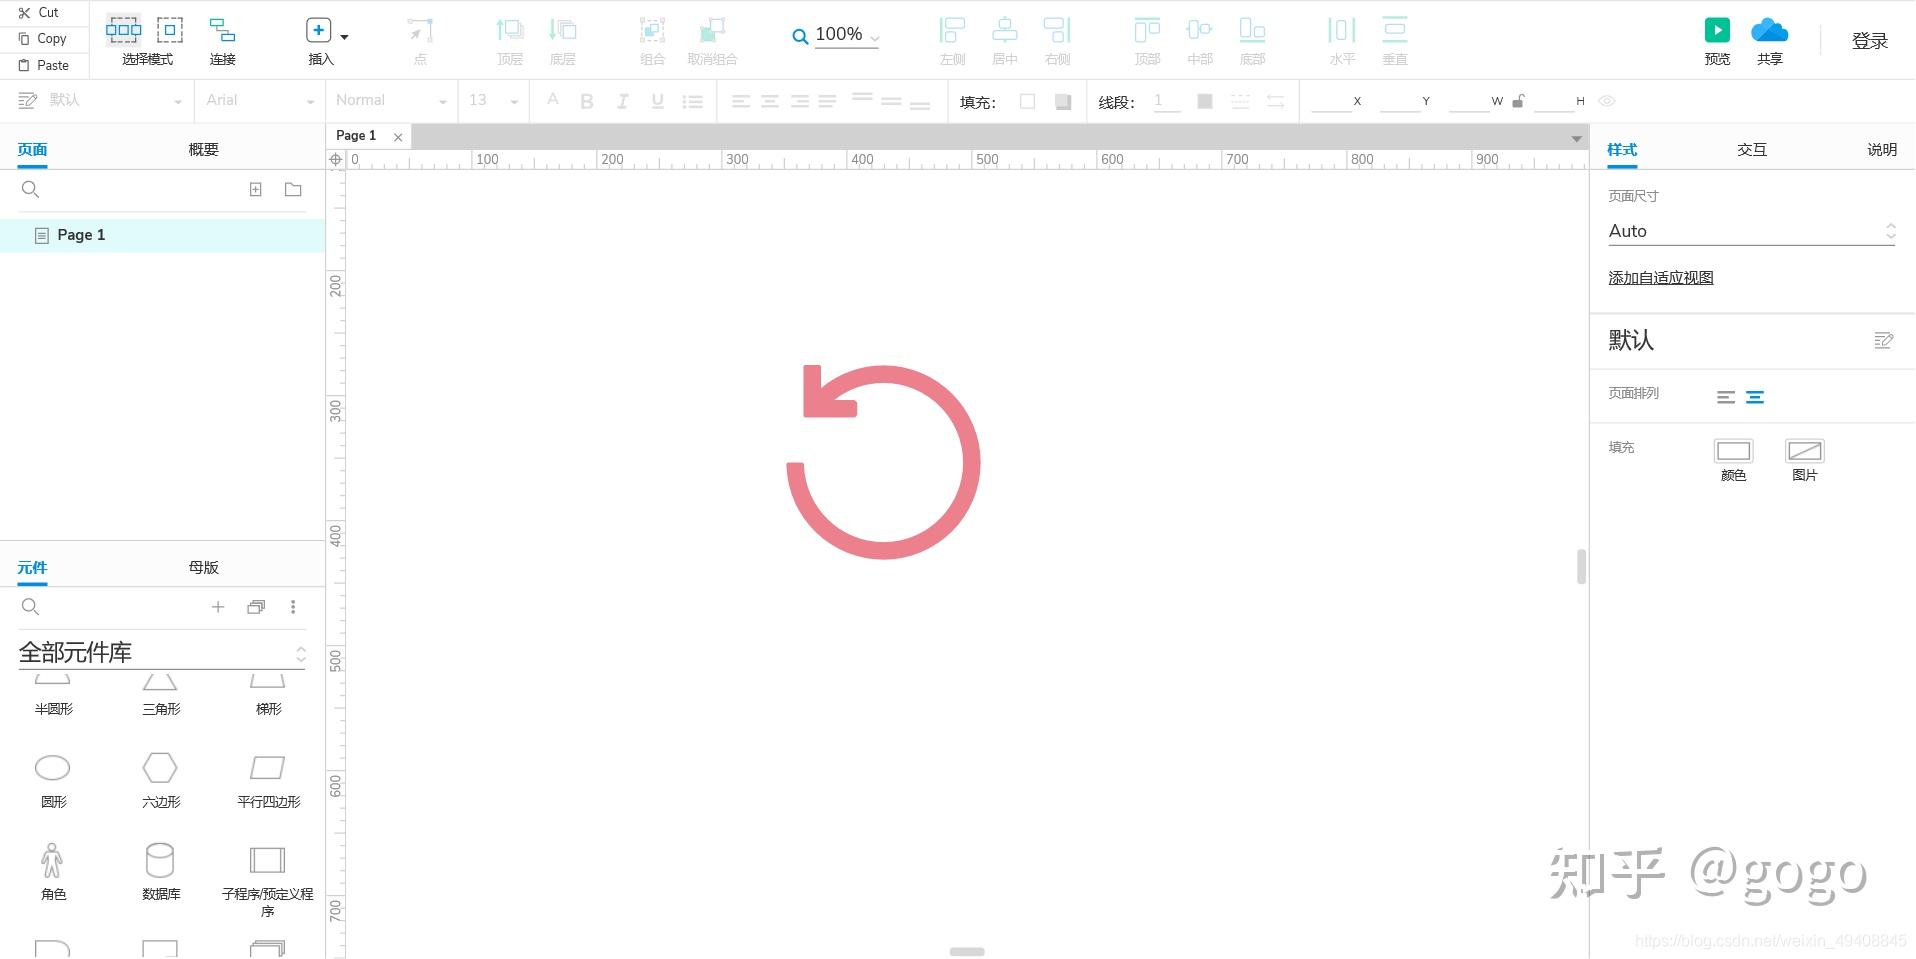
Task: Toggle bullet list formatting
Action: 692,101
